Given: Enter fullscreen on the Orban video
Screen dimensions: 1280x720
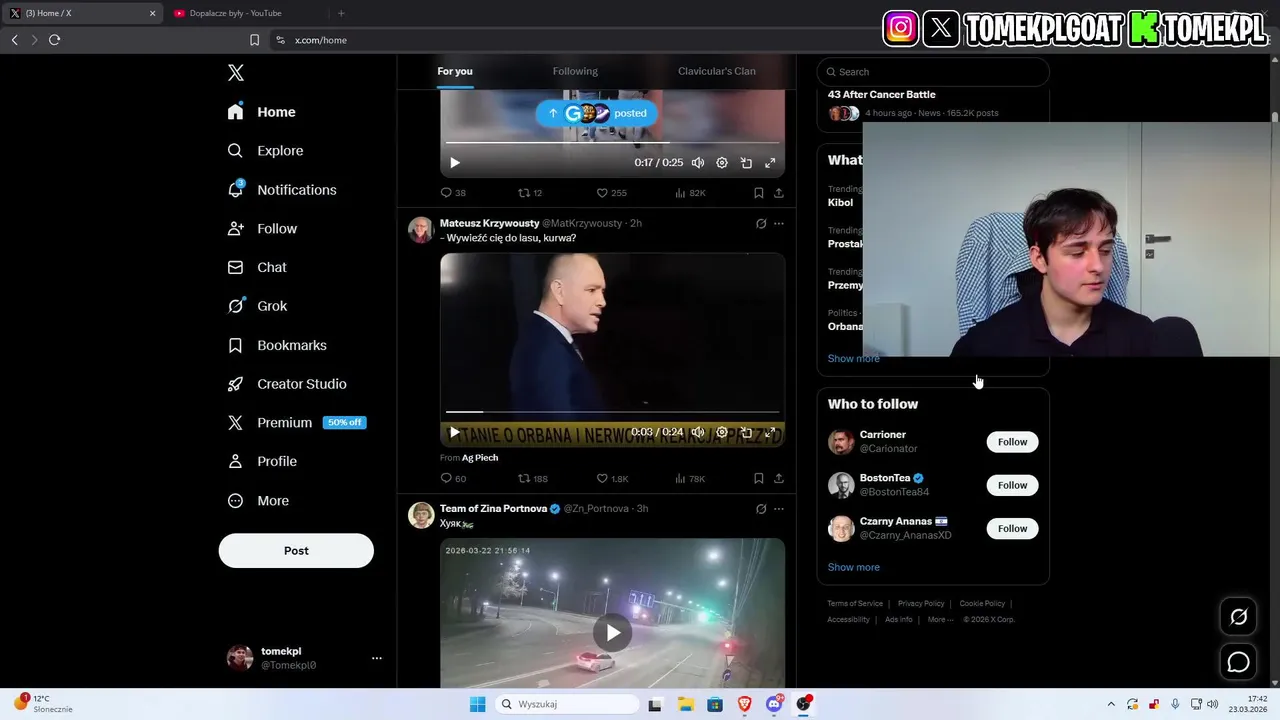Looking at the screenshot, I should 770,433.
